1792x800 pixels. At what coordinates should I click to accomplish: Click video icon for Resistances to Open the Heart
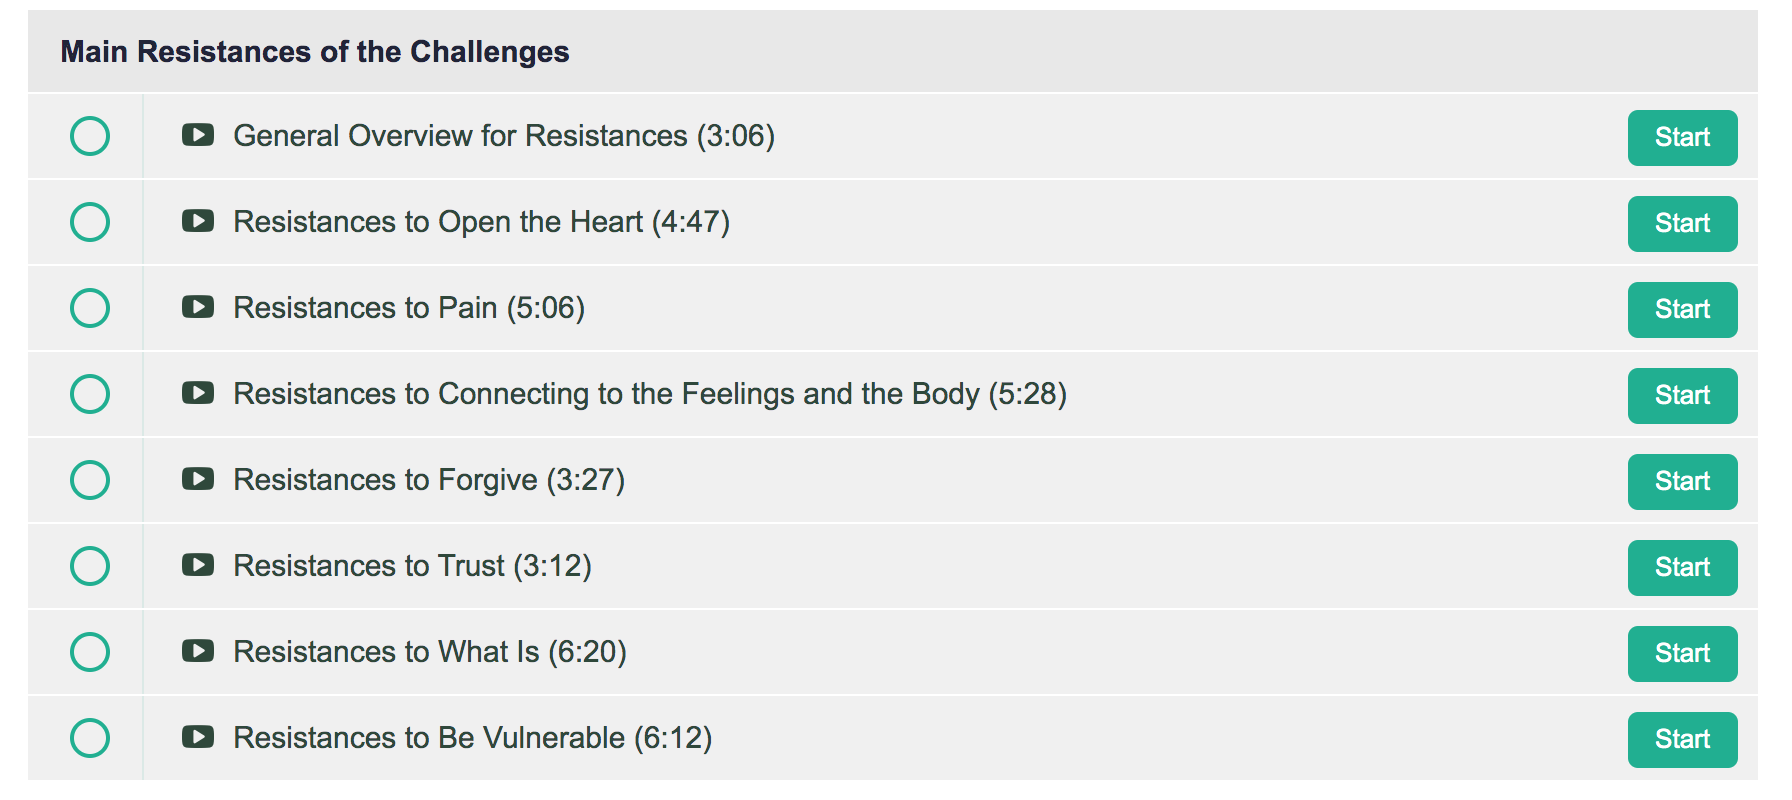click(x=198, y=221)
